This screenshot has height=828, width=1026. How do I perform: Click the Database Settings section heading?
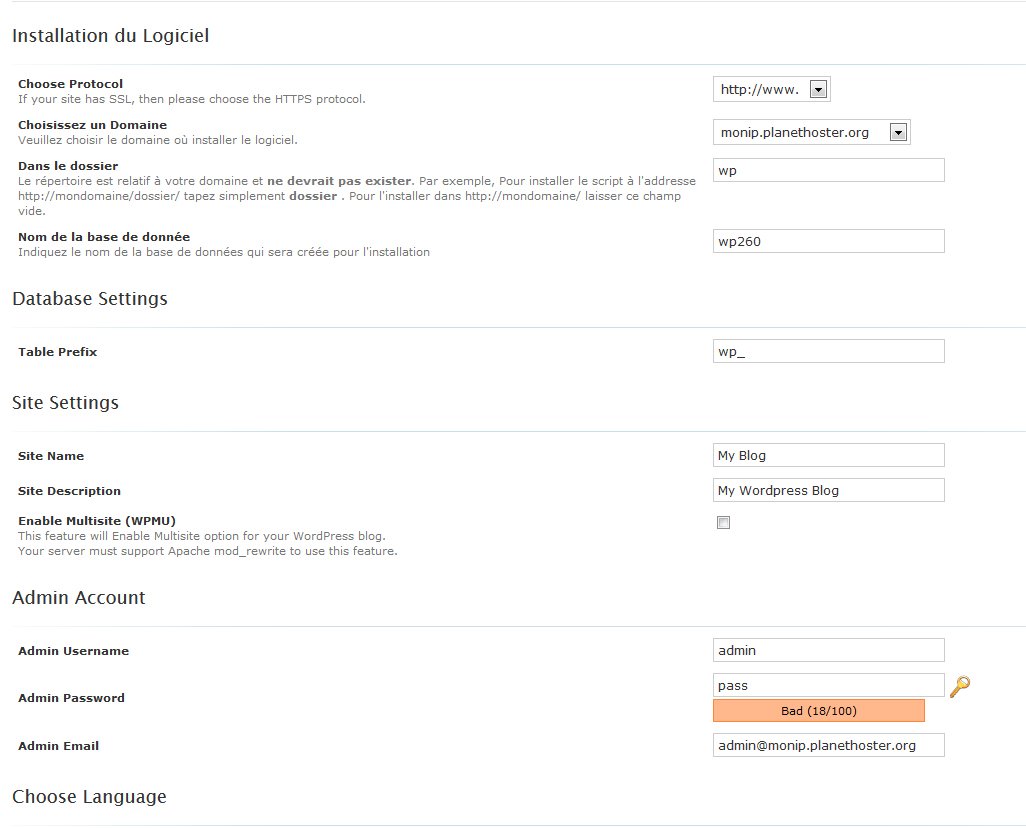click(90, 298)
